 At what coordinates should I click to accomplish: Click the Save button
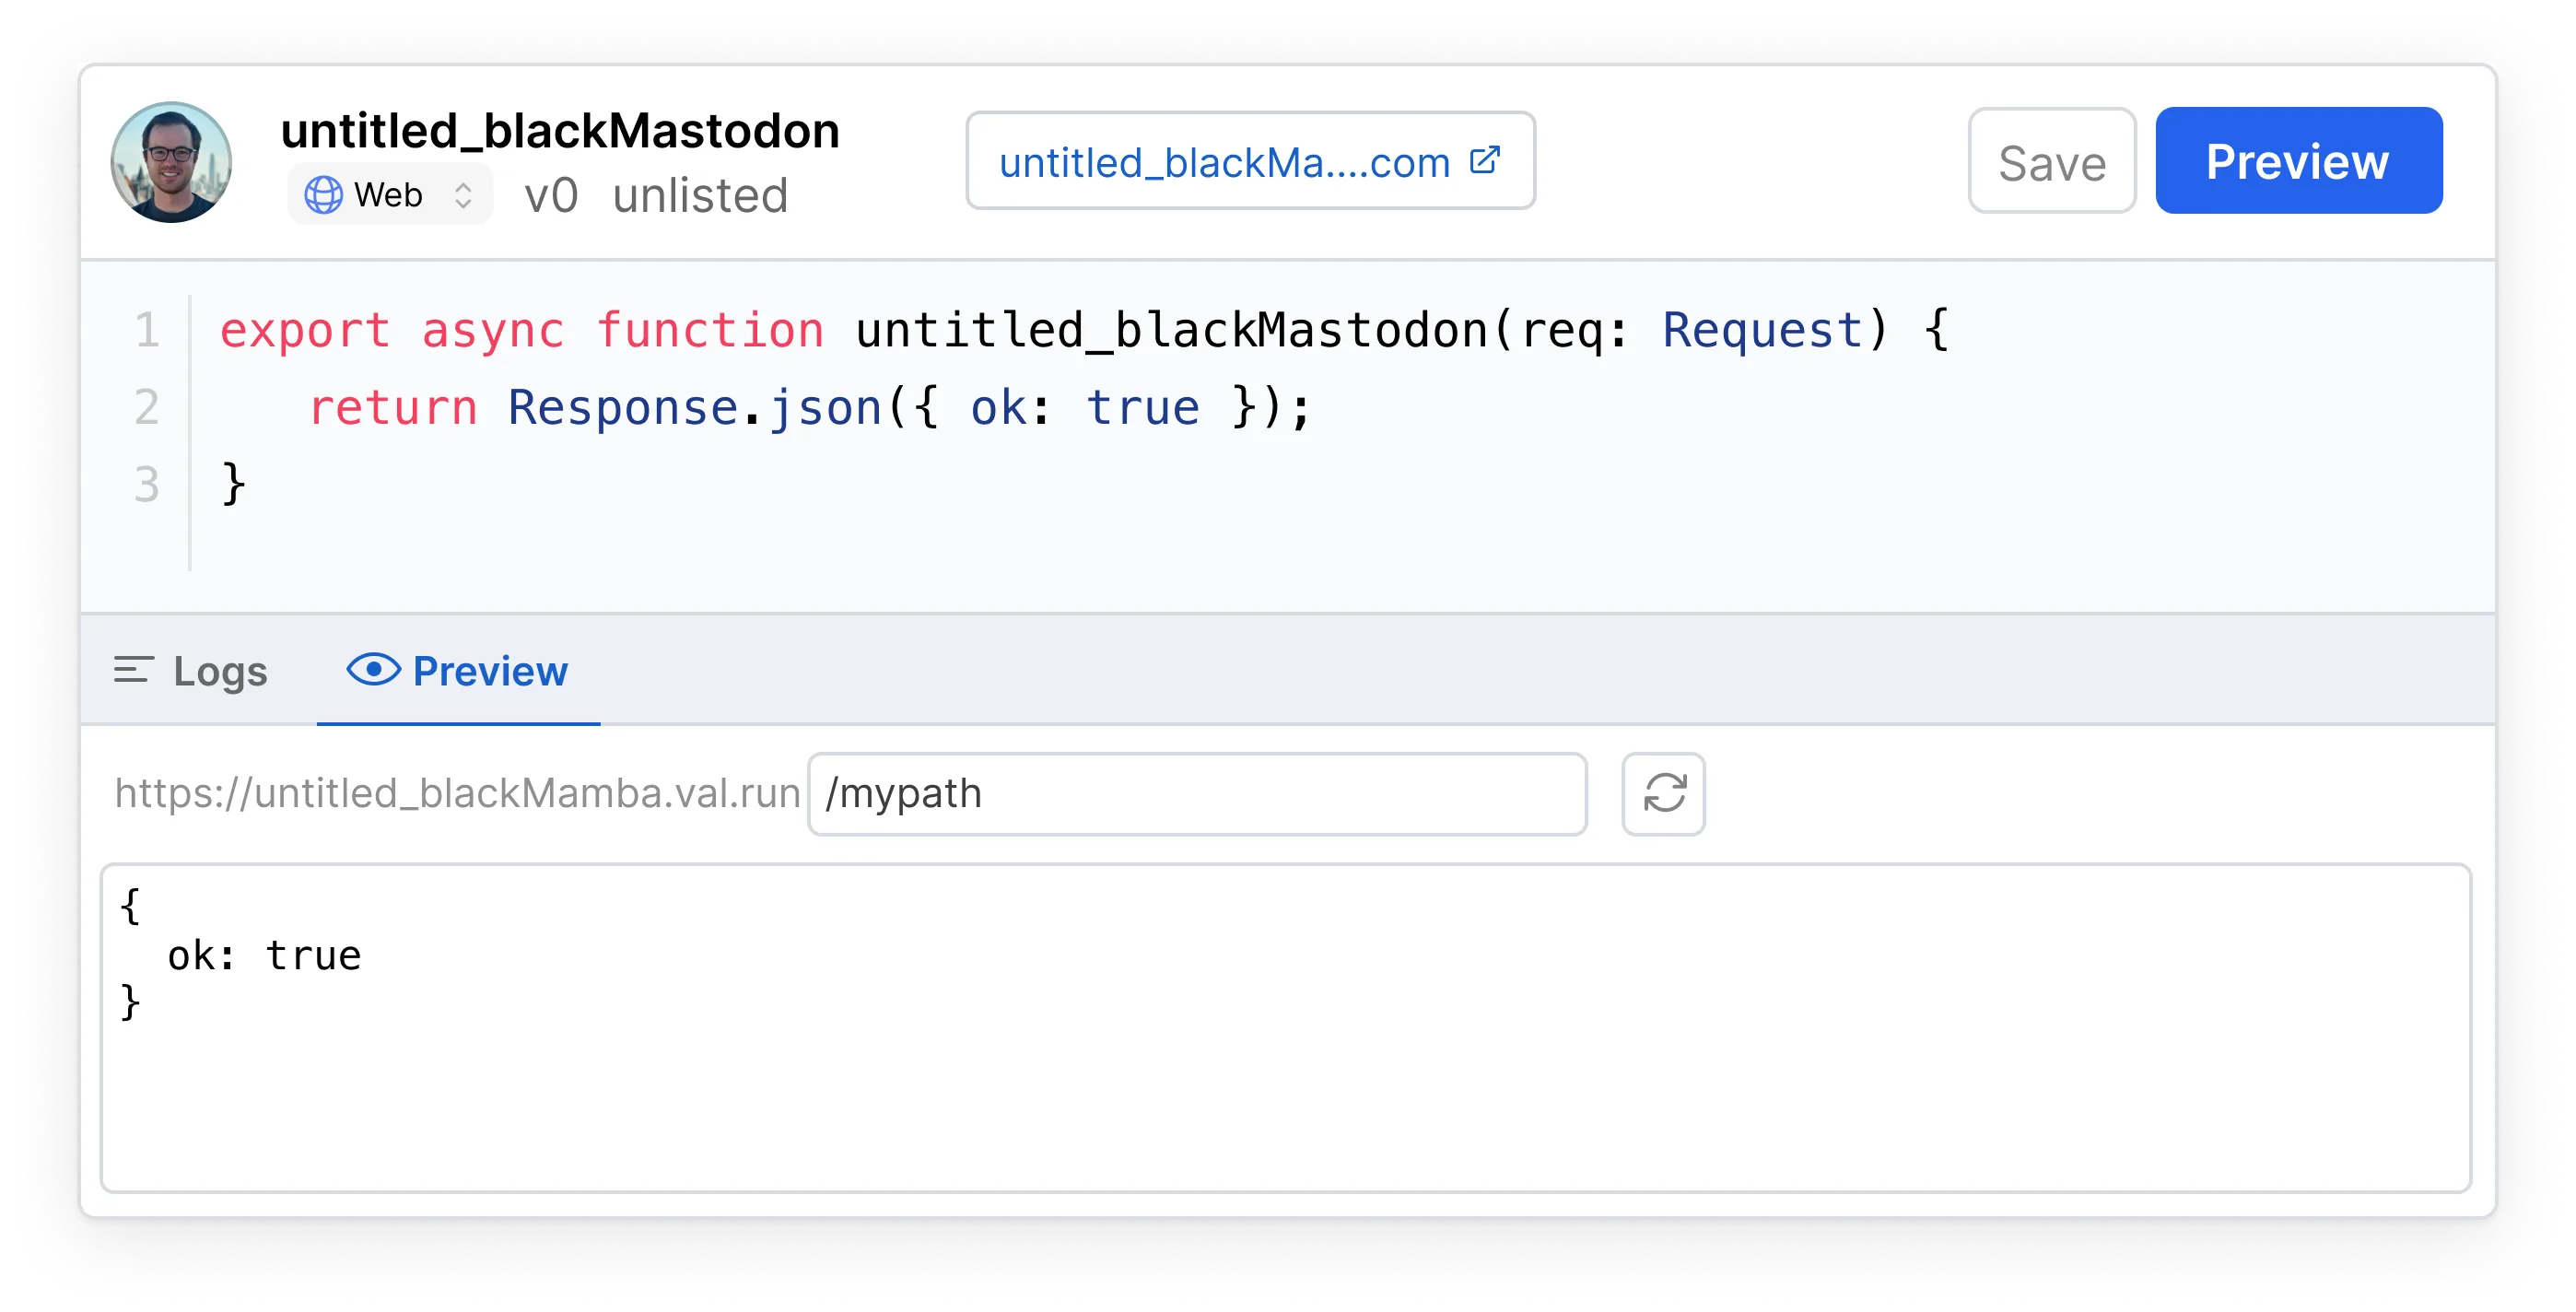pyautogui.click(x=2051, y=161)
